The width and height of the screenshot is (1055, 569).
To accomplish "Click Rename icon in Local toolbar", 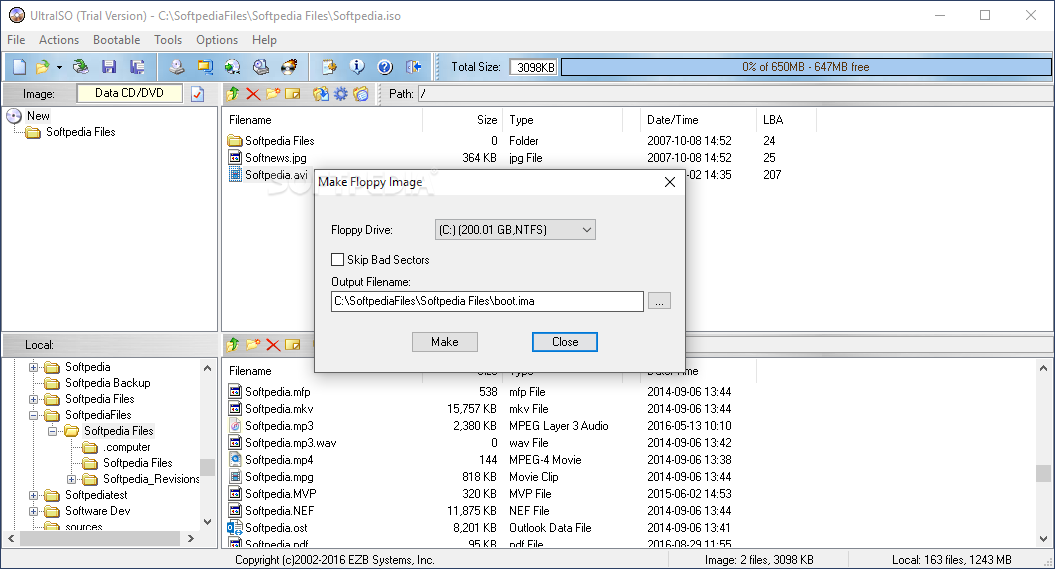I will click(x=293, y=344).
